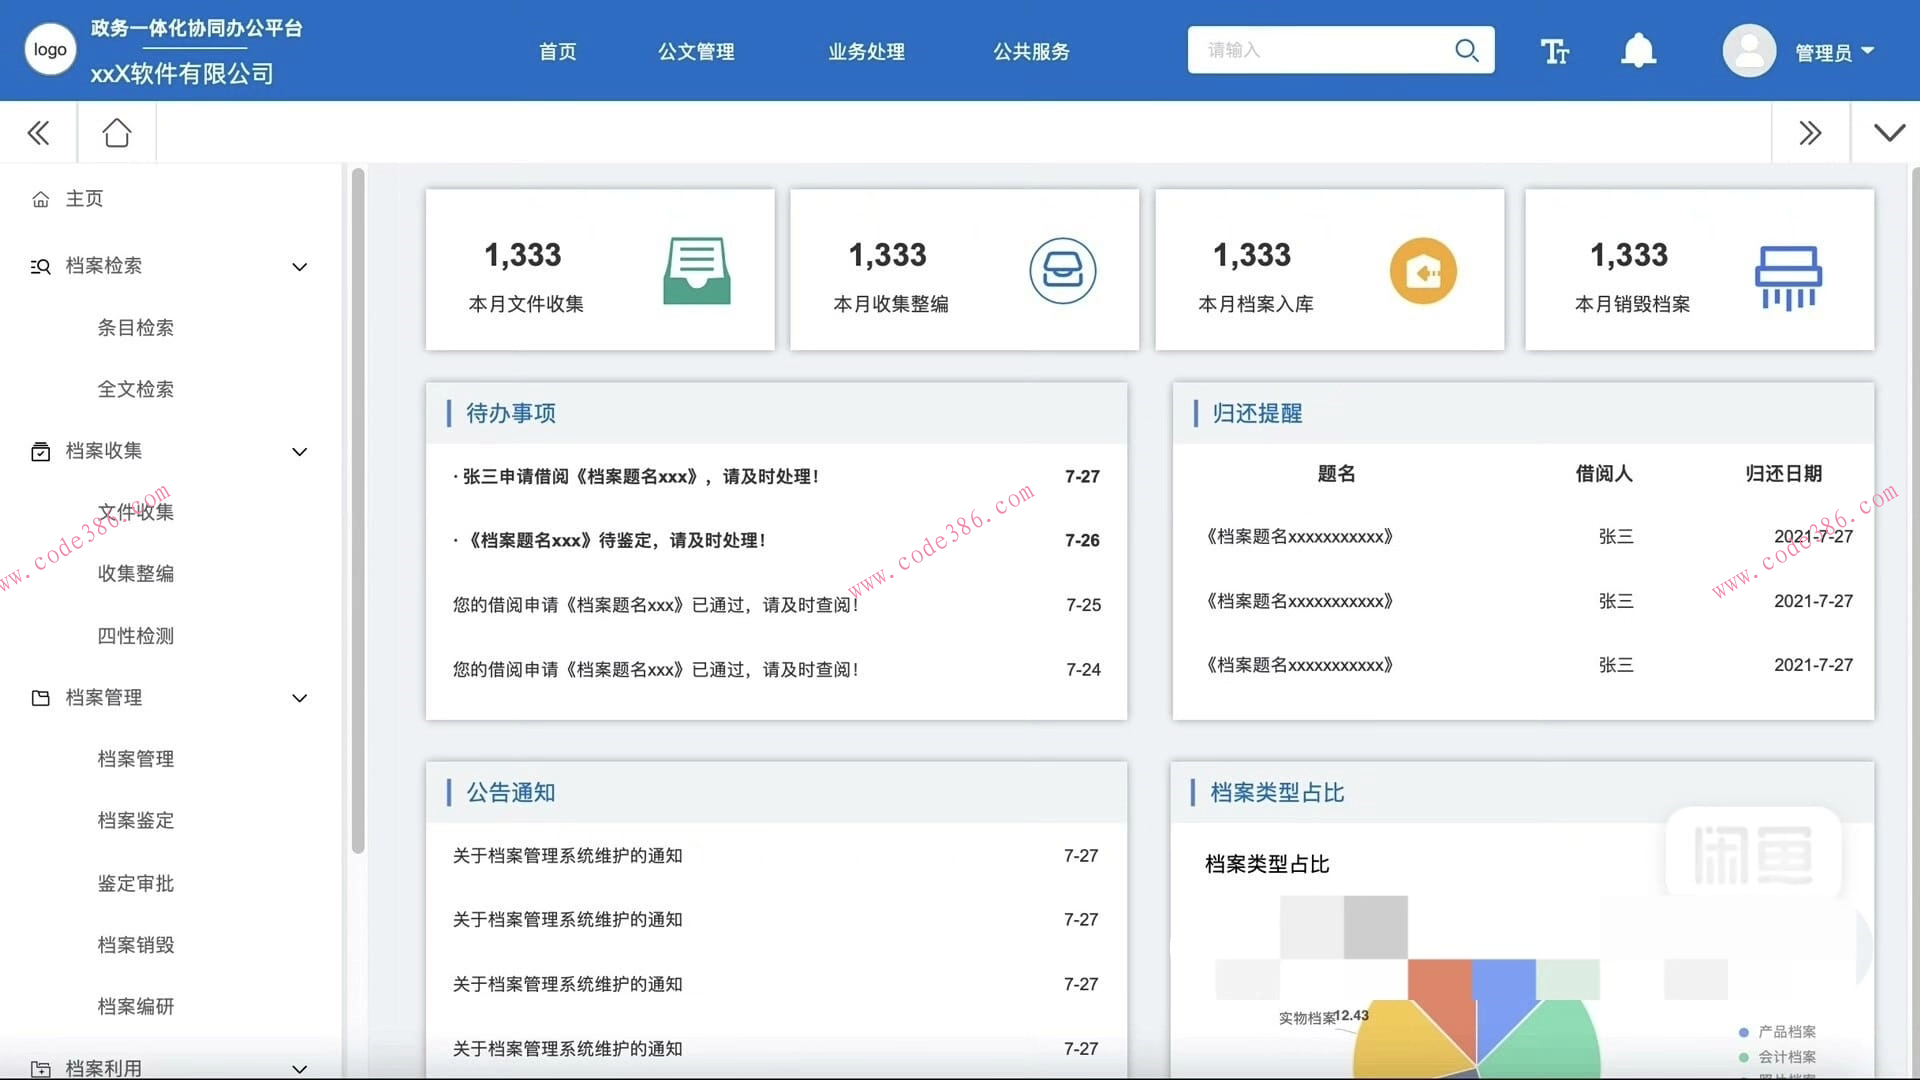1920x1080 pixels.
Task: Switch to the 业务处理 menu
Action: pyautogui.click(x=866, y=51)
